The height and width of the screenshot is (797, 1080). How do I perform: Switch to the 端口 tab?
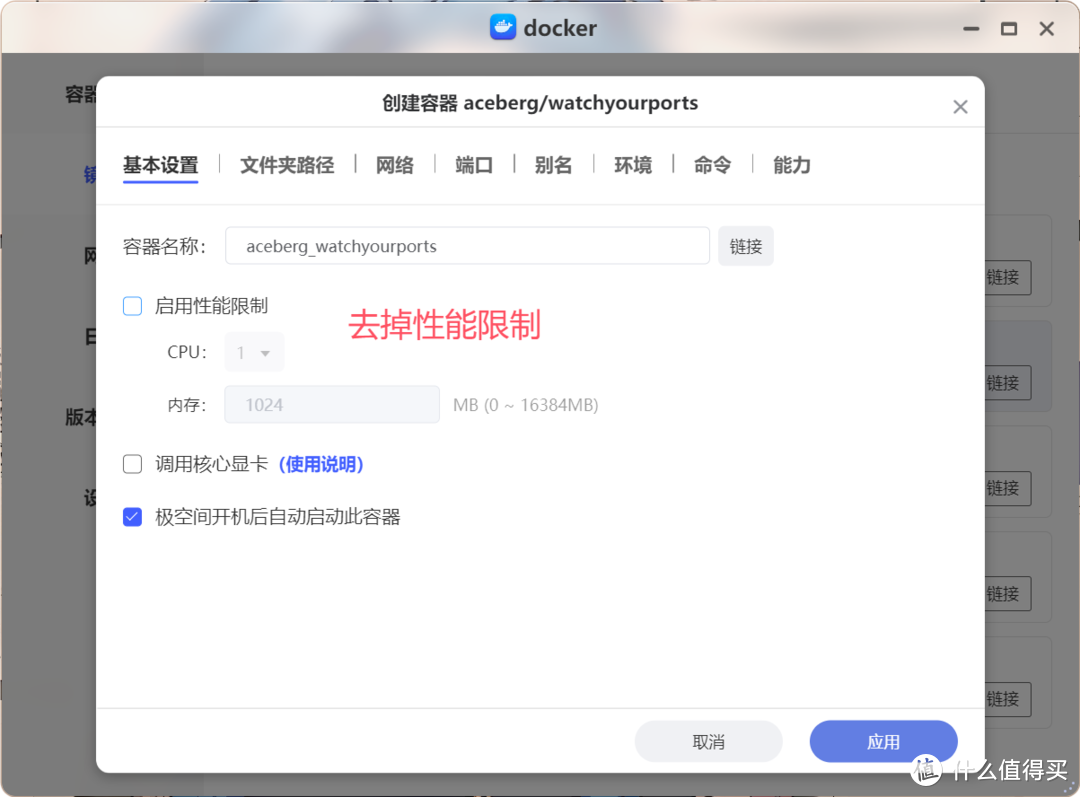[x=473, y=165]
